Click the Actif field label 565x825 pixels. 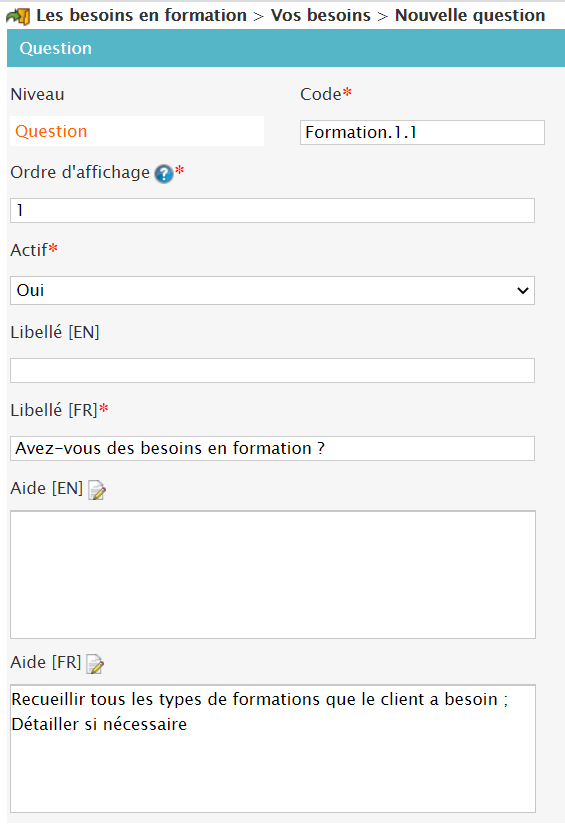29,250
